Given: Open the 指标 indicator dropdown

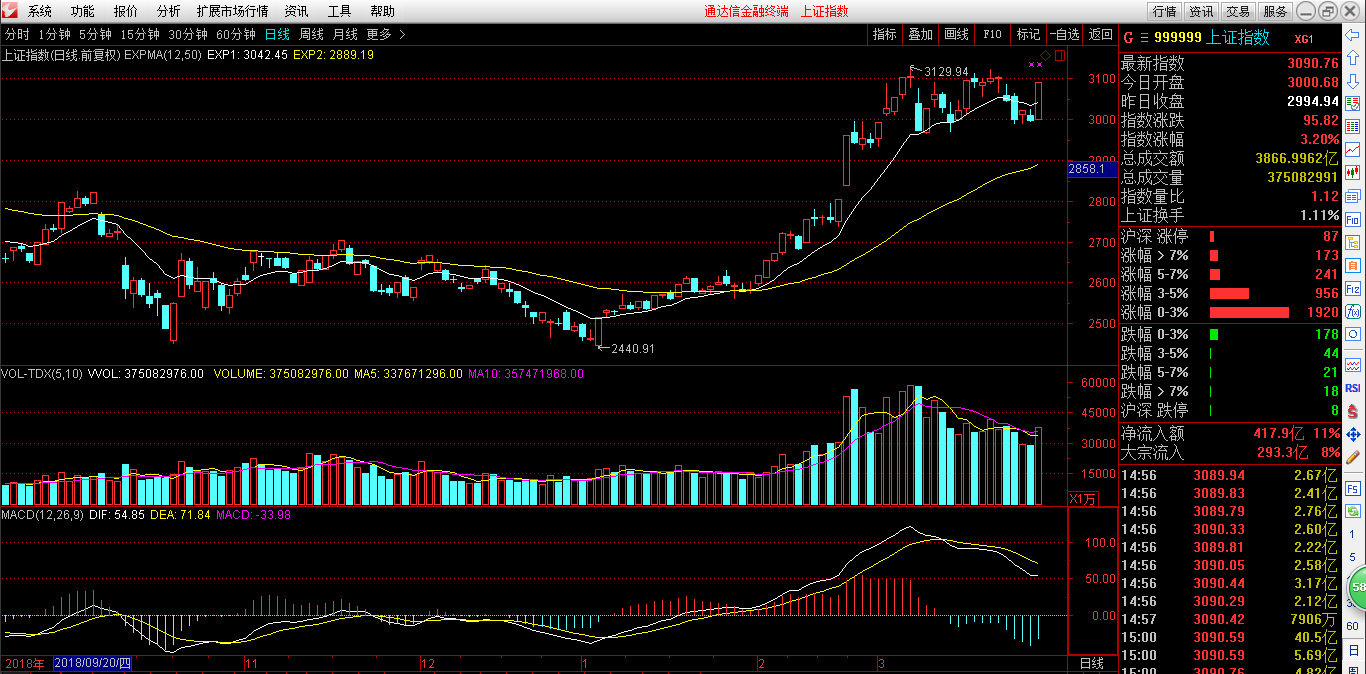Looking at the screenshot, I should tap(884, 34).
